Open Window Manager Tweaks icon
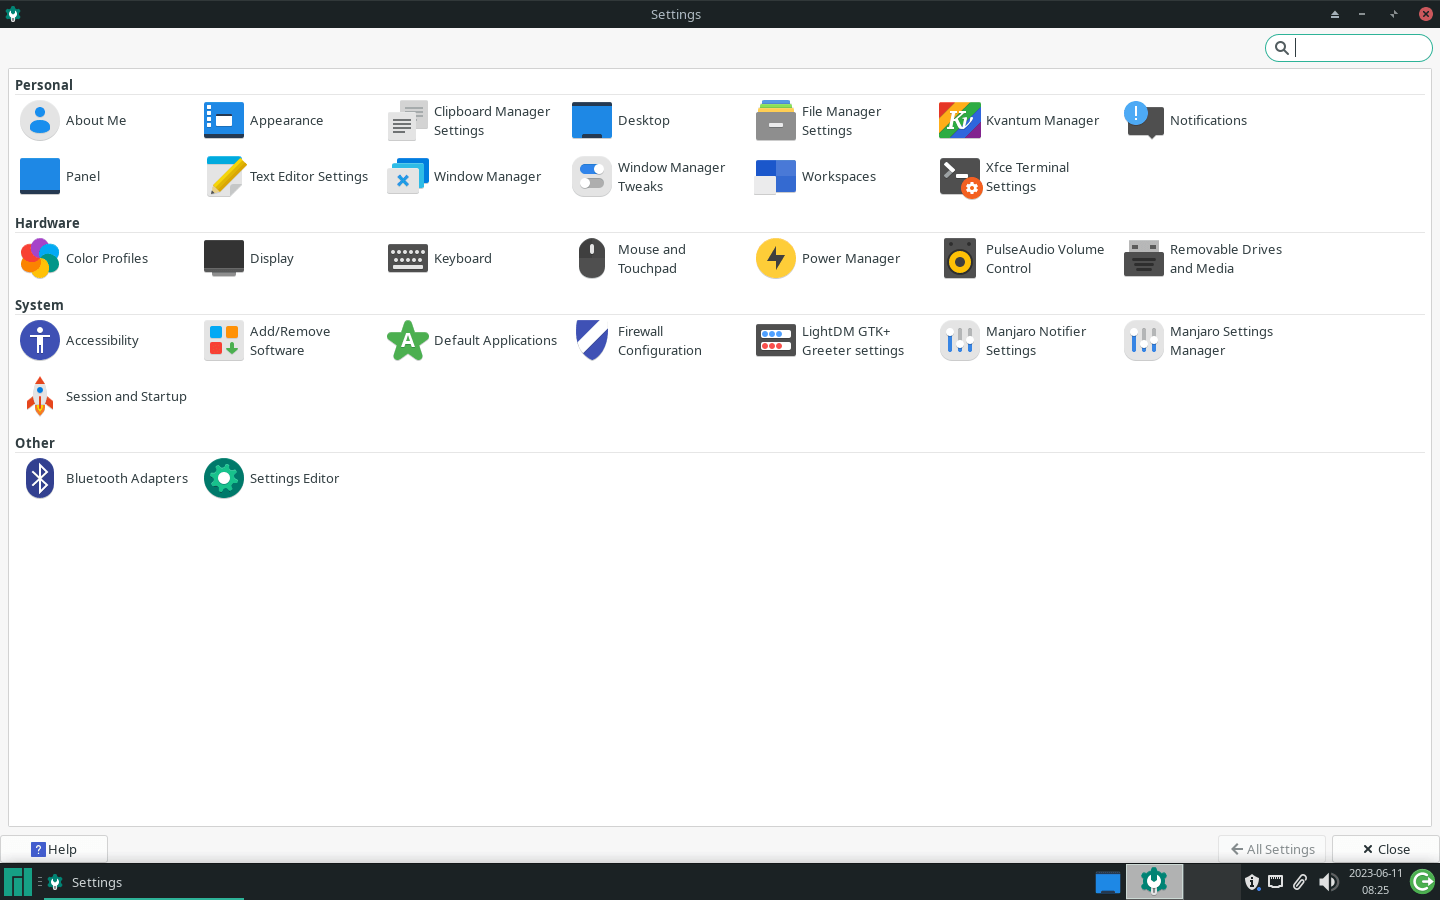This screenshot has width=1440, height=900. [592, 177]
